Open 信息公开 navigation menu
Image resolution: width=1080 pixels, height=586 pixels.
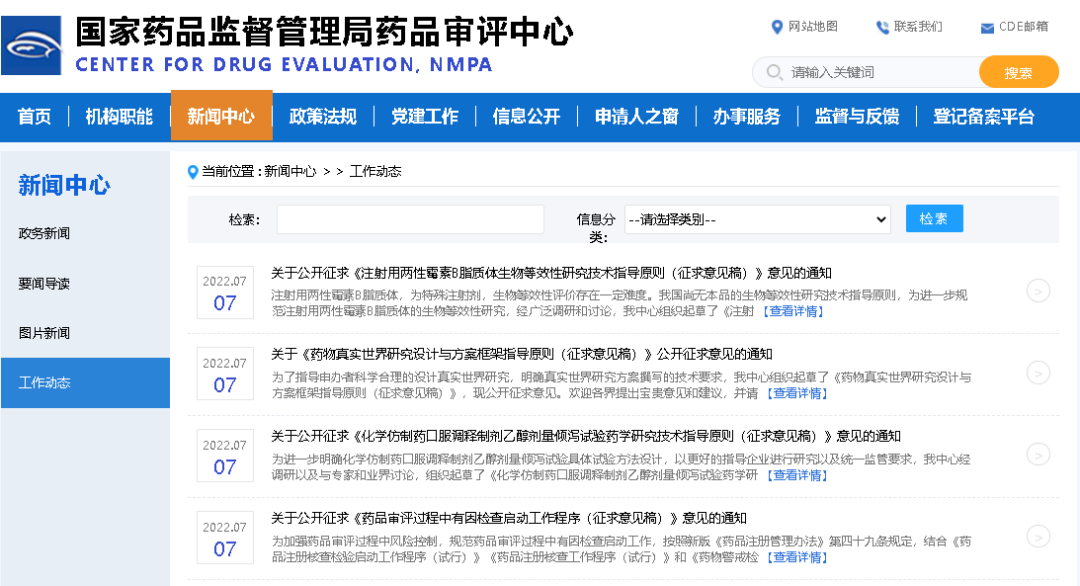tap(526, 117)
